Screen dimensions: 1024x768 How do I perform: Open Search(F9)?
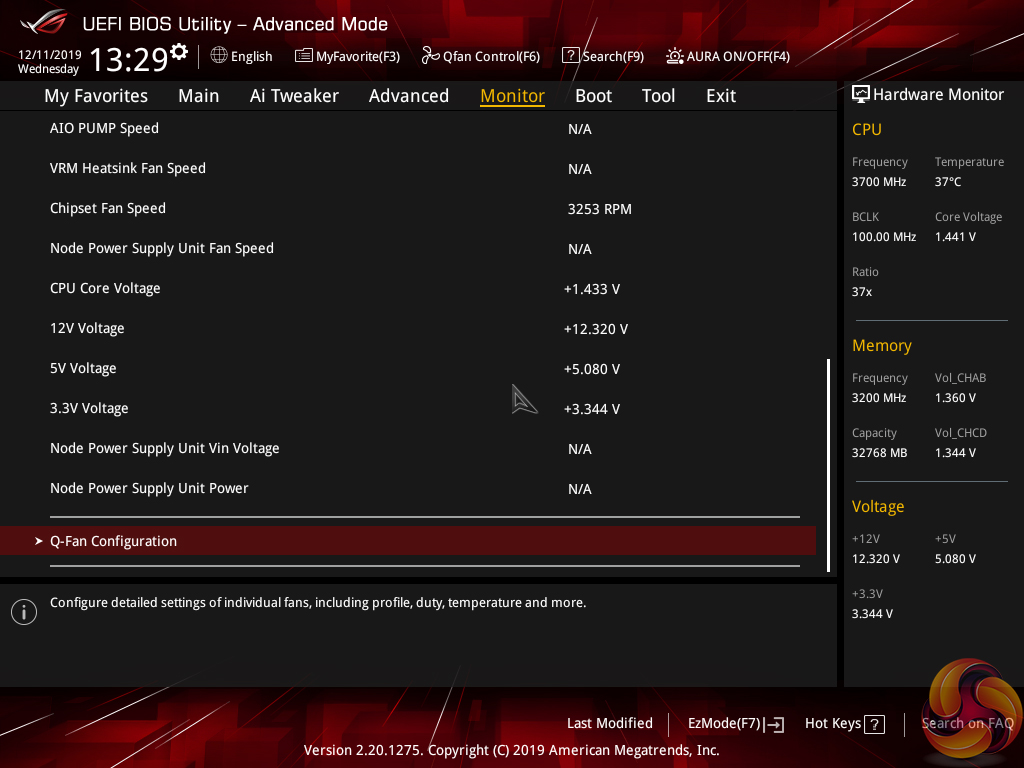613,56
